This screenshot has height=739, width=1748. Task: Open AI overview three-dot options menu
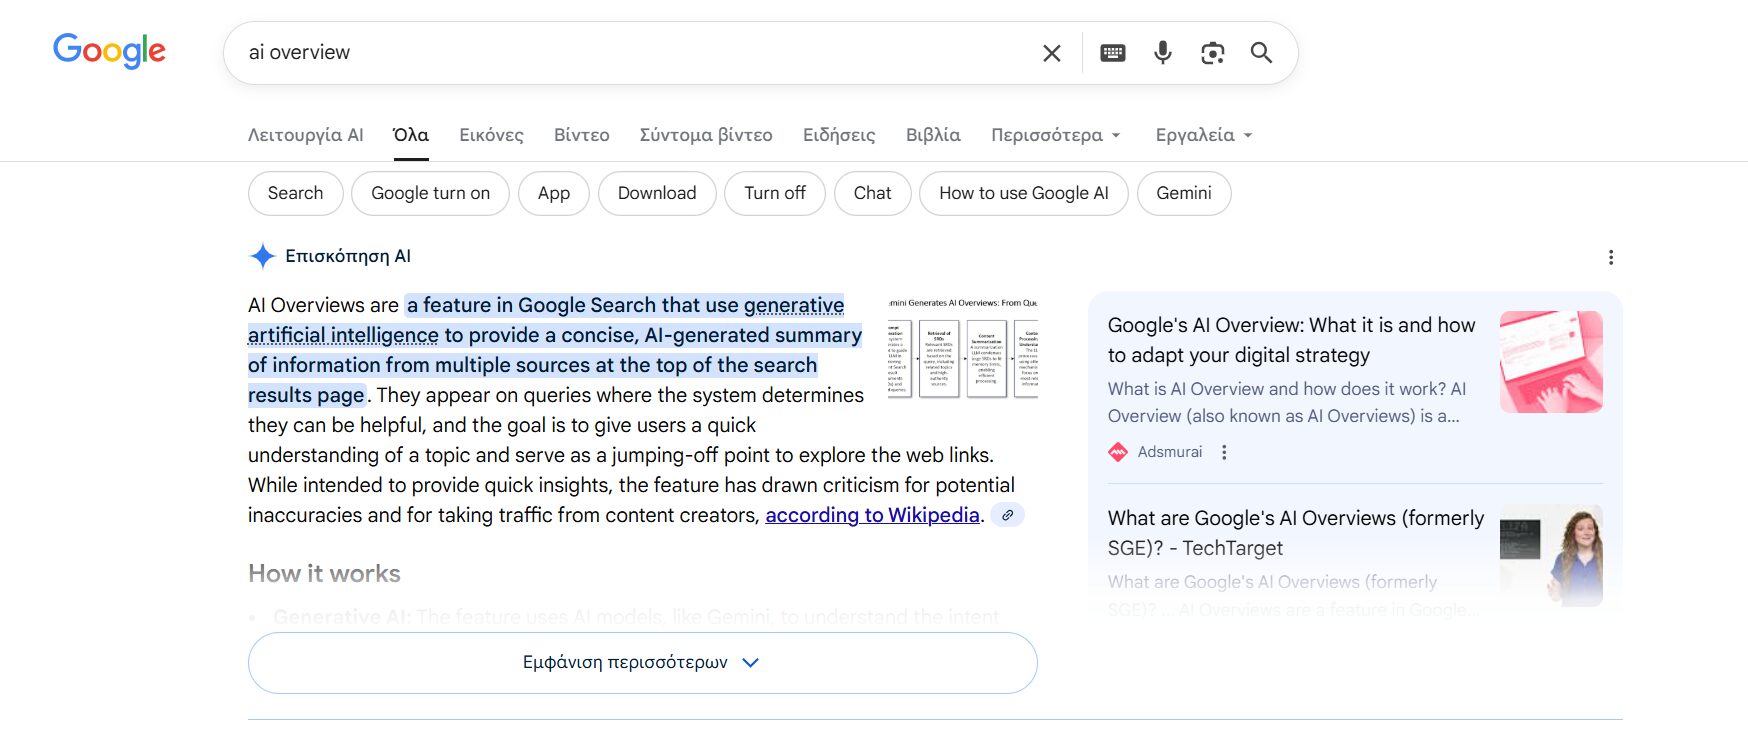click(x=1610, y=257)
